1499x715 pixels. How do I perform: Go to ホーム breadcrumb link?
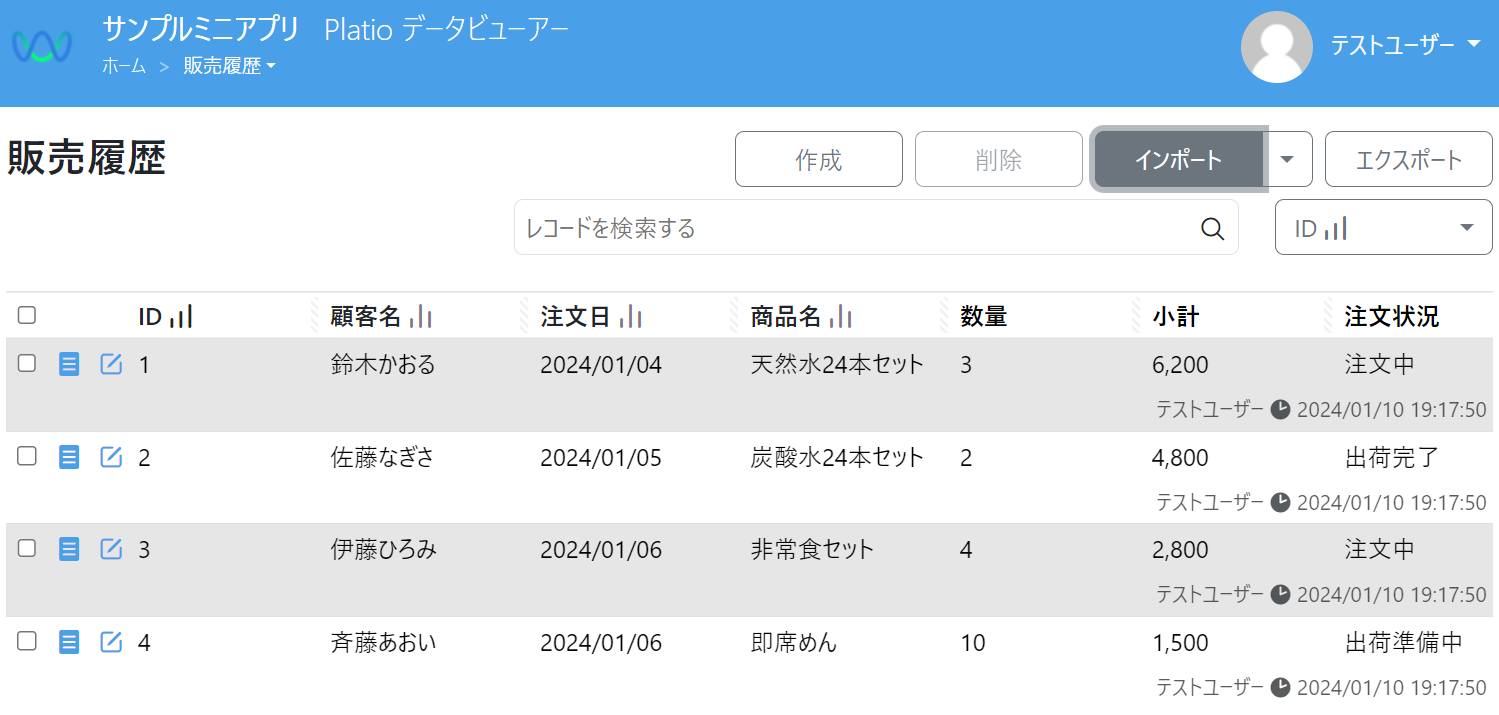pyautogui.click(x=124, y=67)
